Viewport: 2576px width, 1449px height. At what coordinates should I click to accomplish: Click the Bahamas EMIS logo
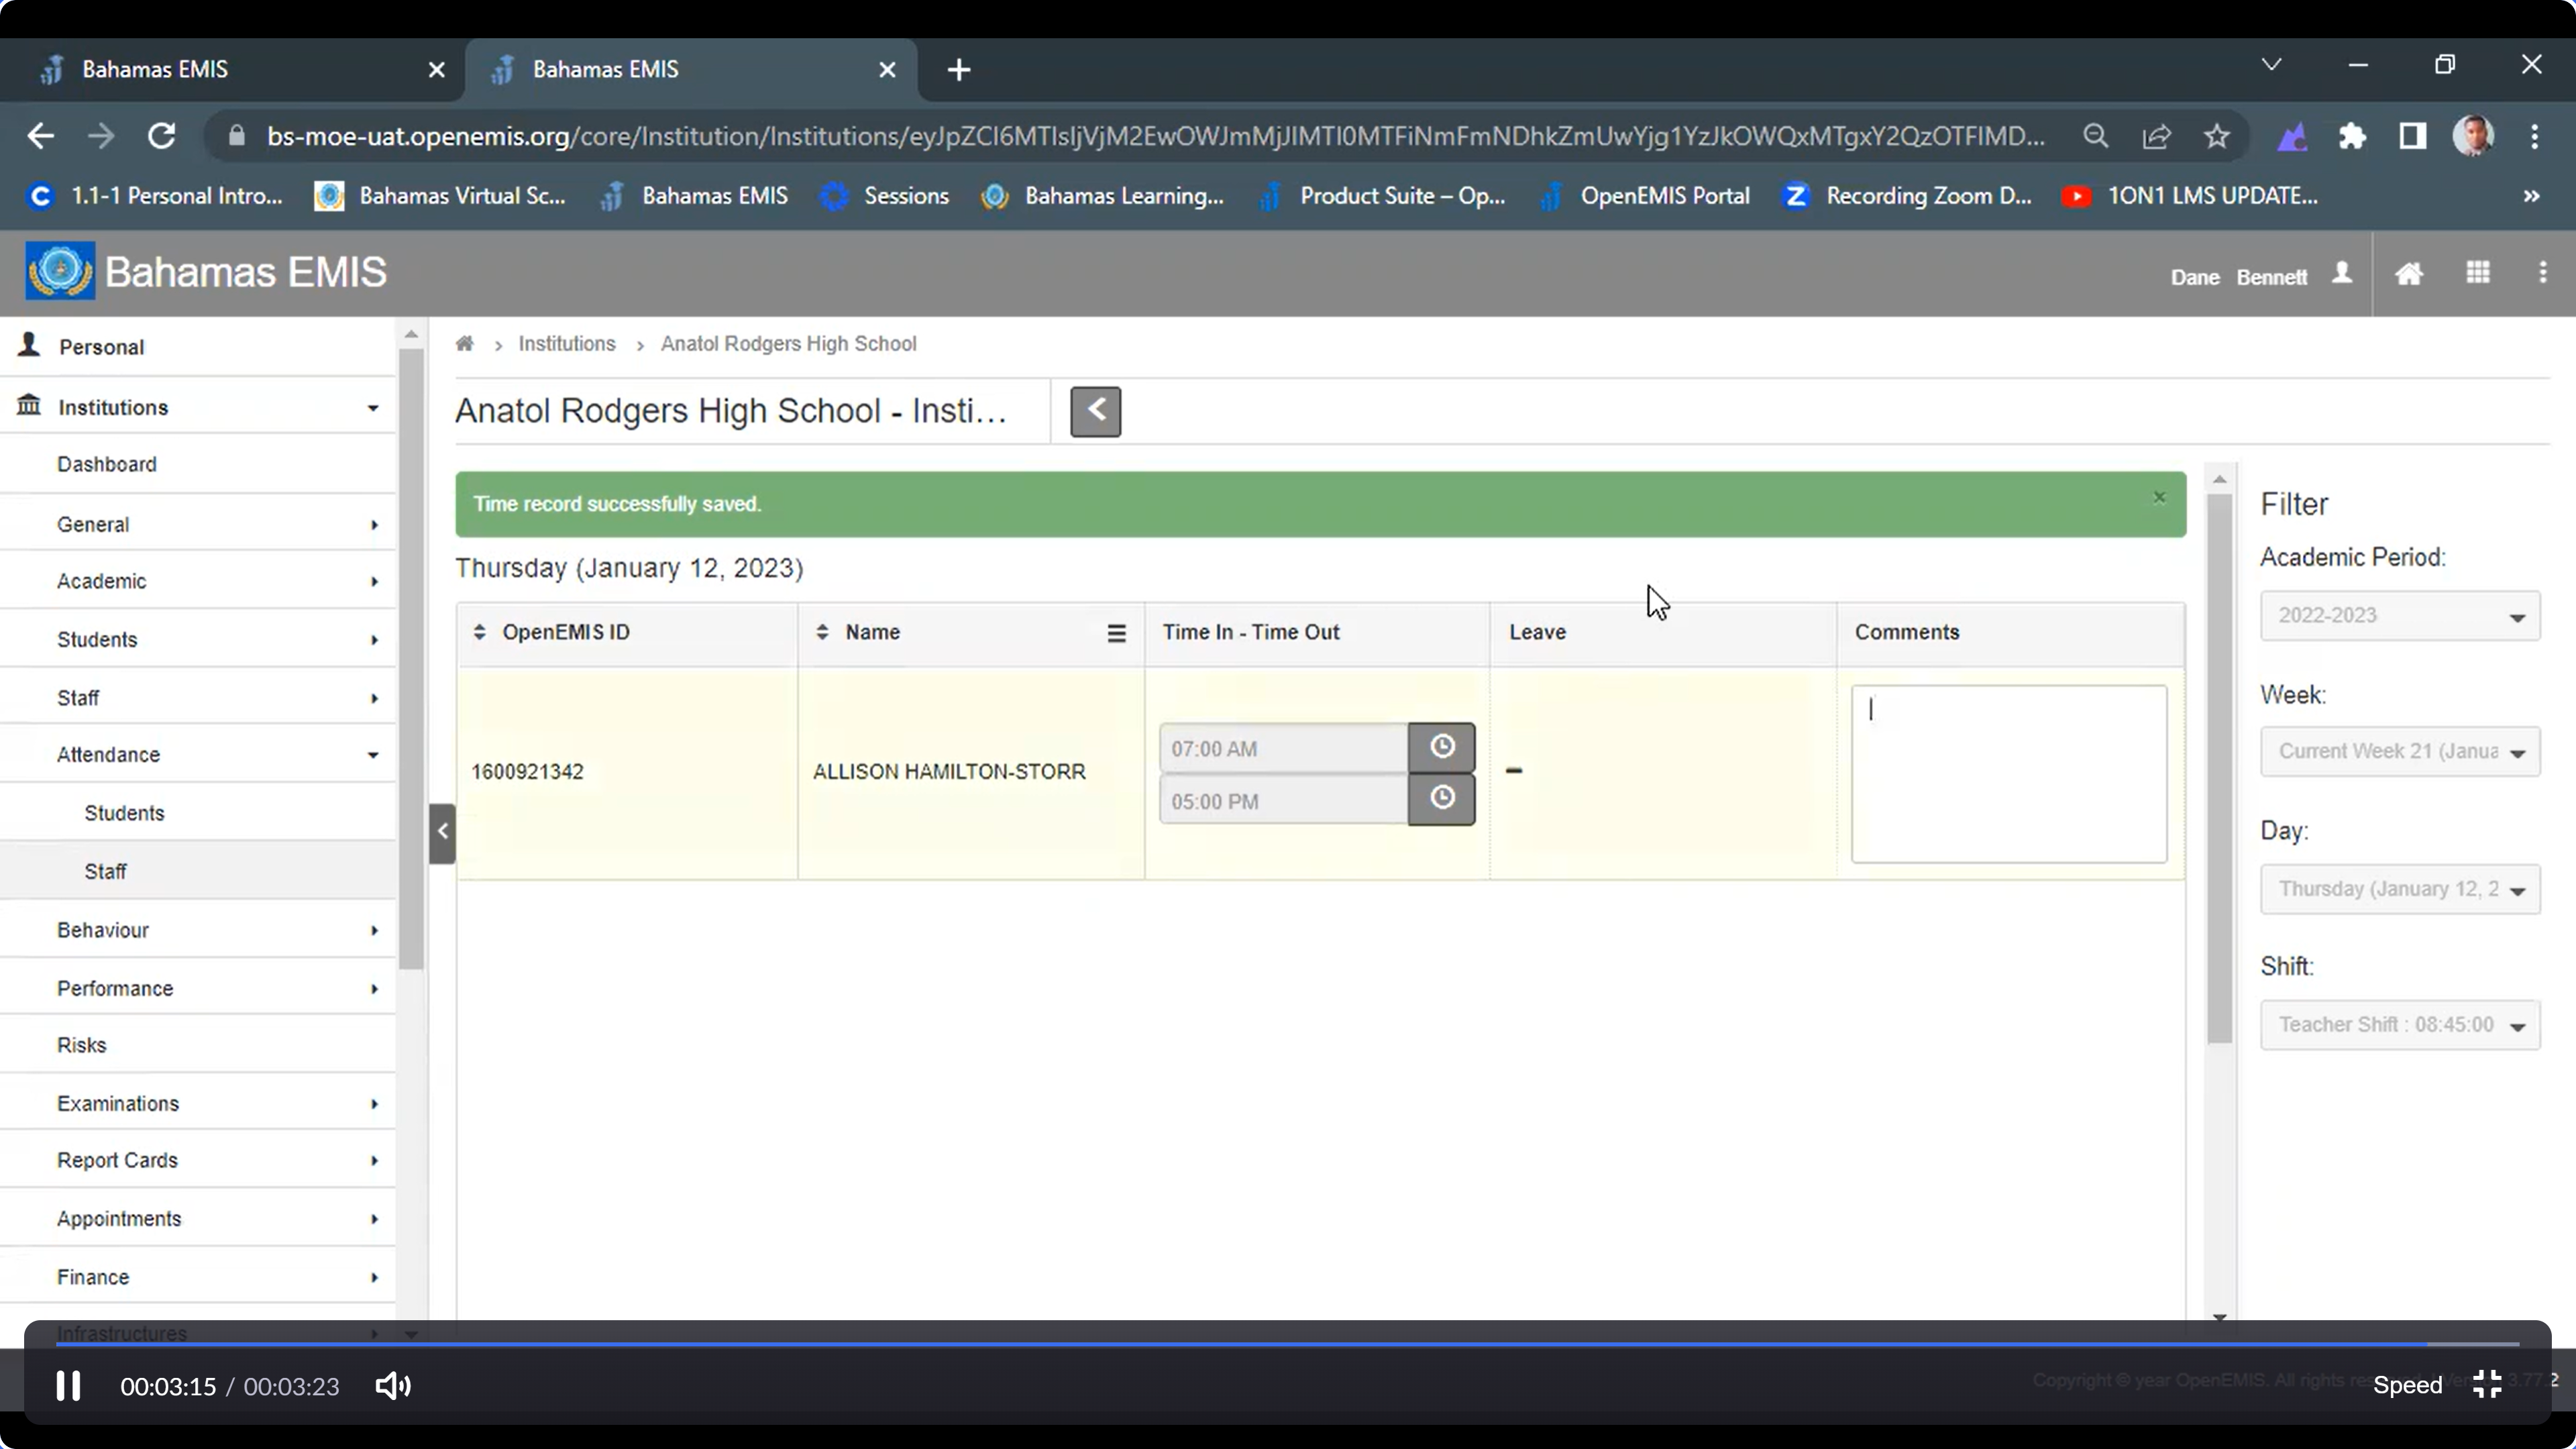click(60, 271)
